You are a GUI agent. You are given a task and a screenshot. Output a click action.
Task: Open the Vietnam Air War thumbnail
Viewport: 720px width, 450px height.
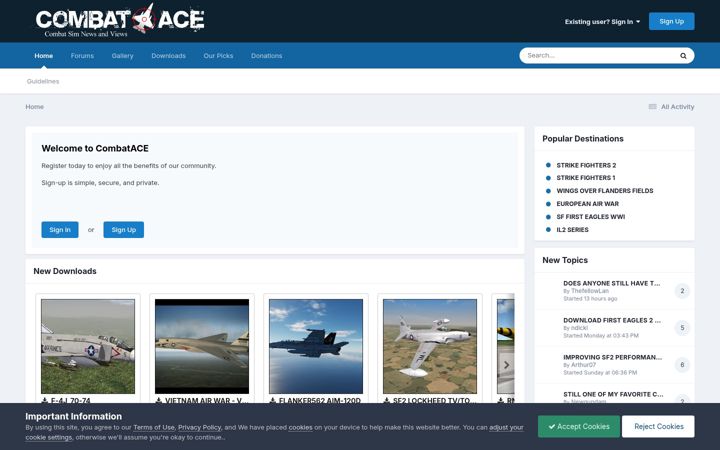coord(202,346)
